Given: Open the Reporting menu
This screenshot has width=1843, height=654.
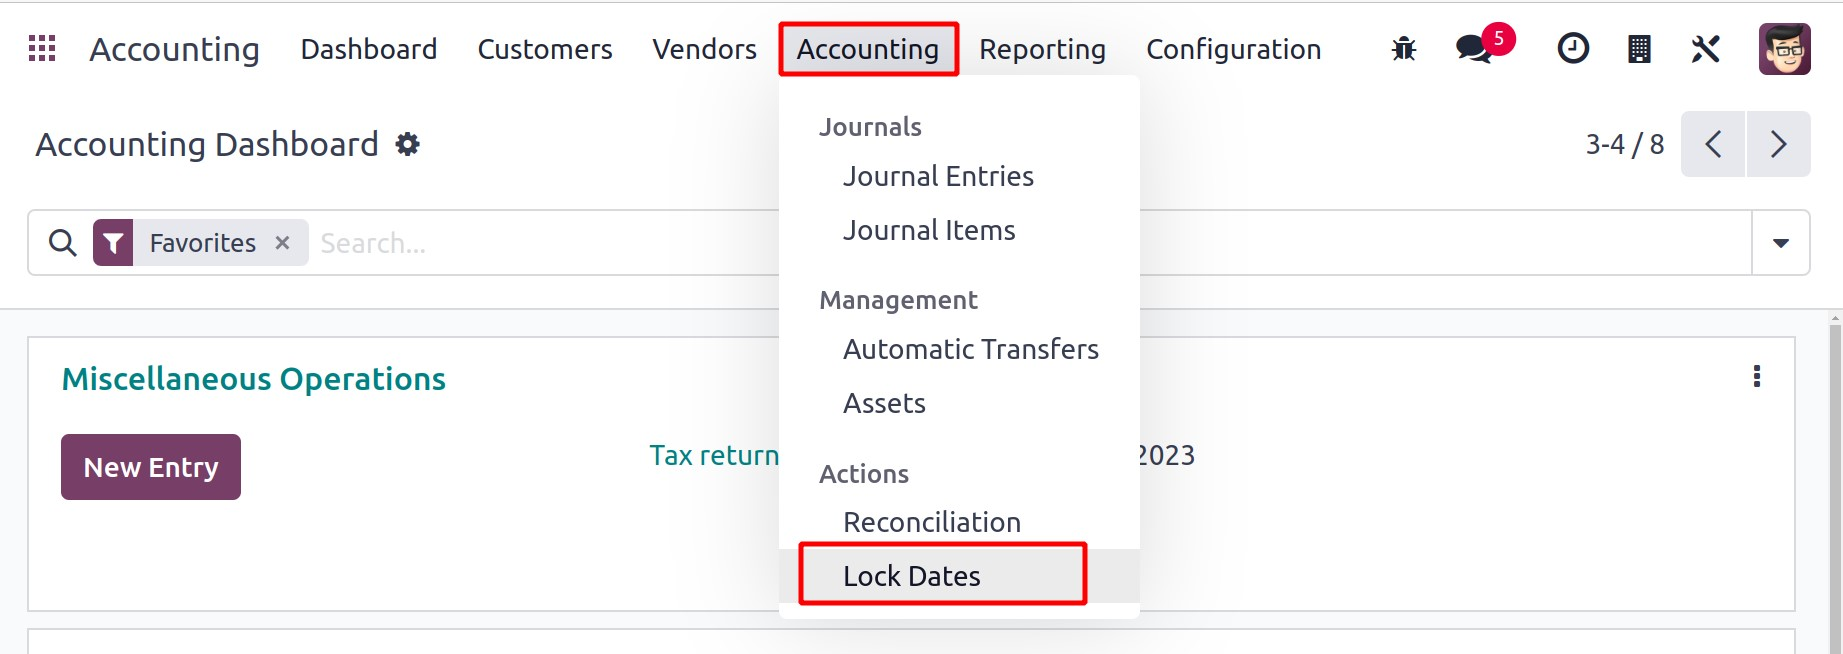Looking at the screenshot, I should [x=1042, y=49].
